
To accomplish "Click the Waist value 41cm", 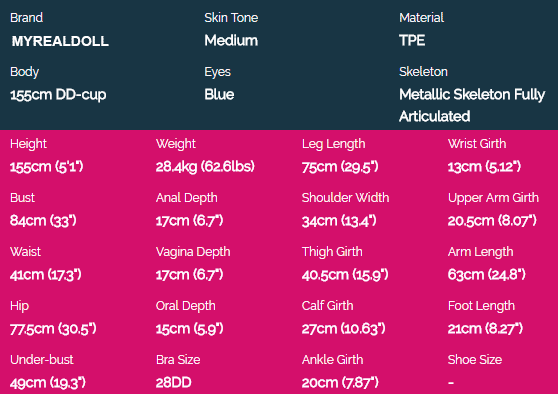I will 46,275.
